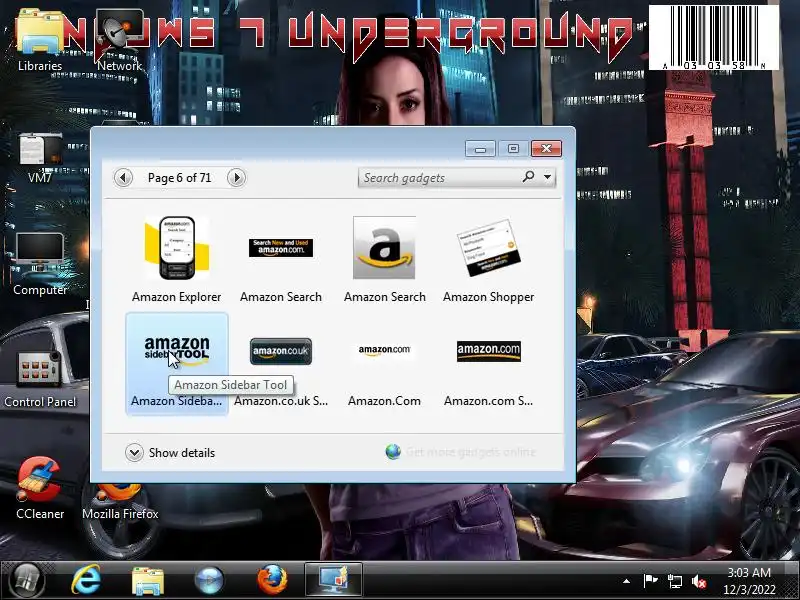Launch Internet Explorer from taskbar

(x=86, y=581)
